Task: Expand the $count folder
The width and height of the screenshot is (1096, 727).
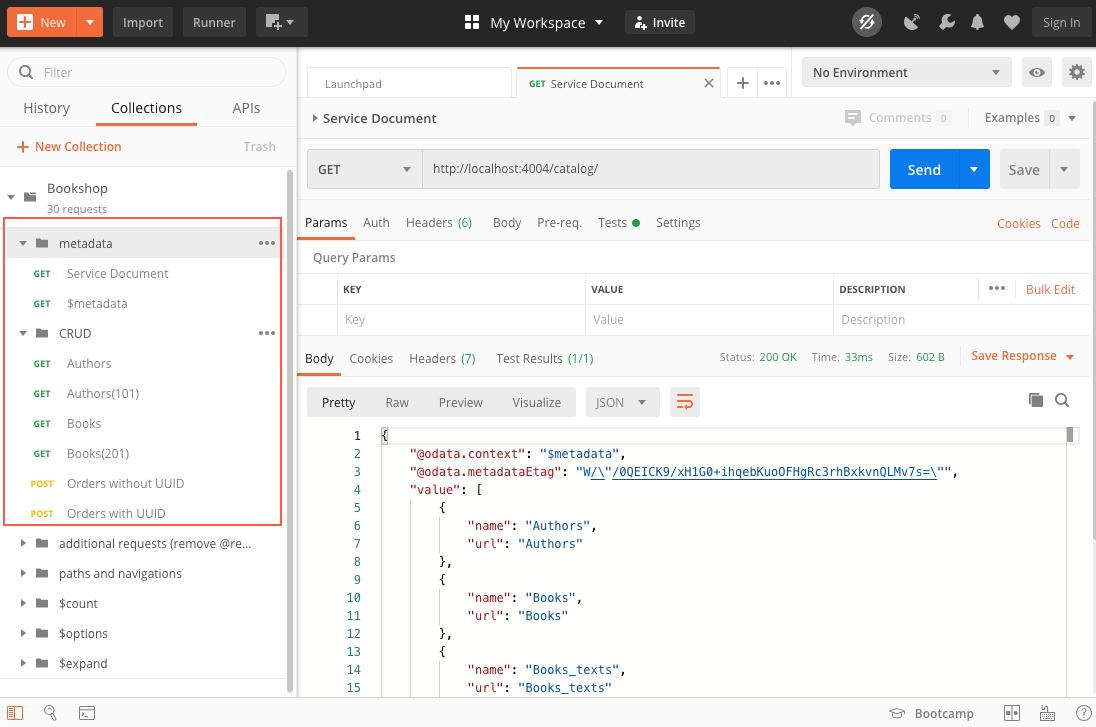Action: click(23, 603)
